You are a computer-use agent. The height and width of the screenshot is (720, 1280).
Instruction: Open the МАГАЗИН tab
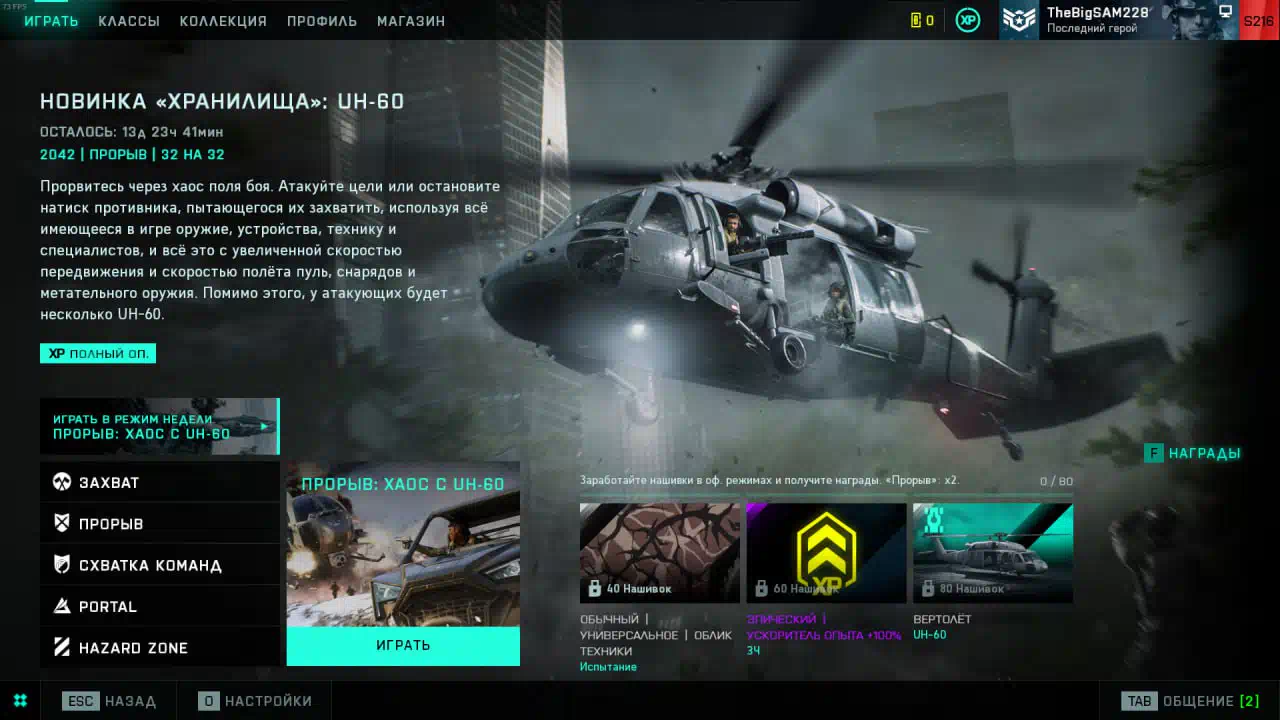[411, 21]
